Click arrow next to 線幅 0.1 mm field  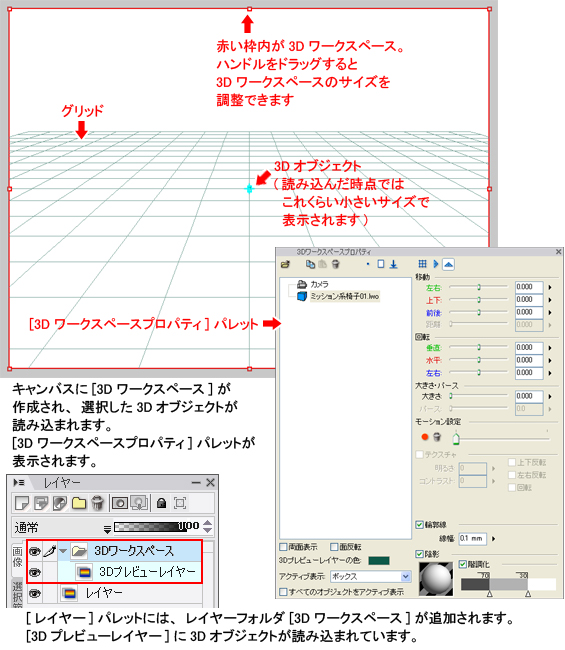493,538
